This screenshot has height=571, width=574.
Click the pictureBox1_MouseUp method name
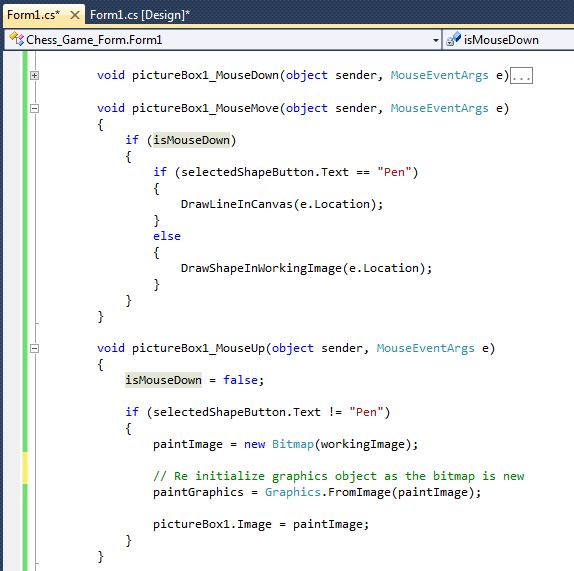pos(198,348)
